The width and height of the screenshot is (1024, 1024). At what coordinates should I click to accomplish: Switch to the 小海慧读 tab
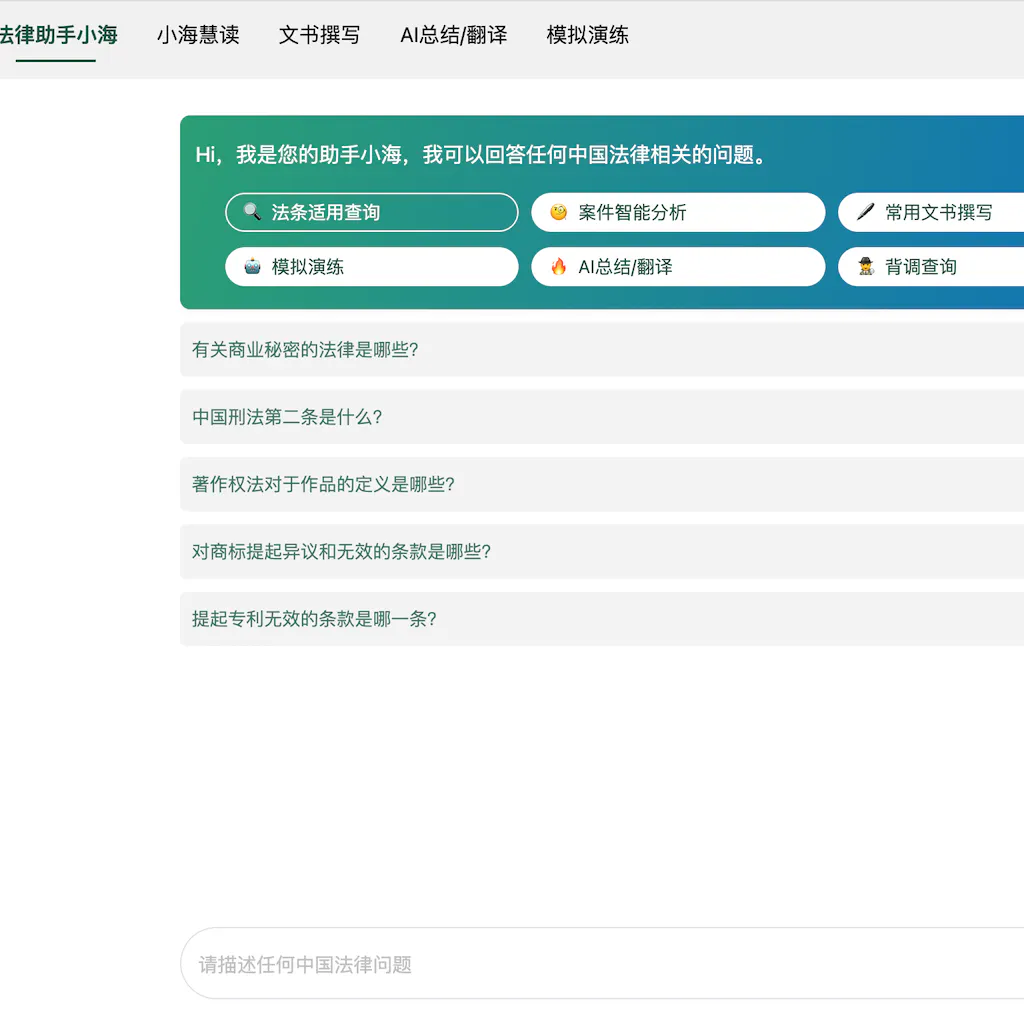pos(198,35)
